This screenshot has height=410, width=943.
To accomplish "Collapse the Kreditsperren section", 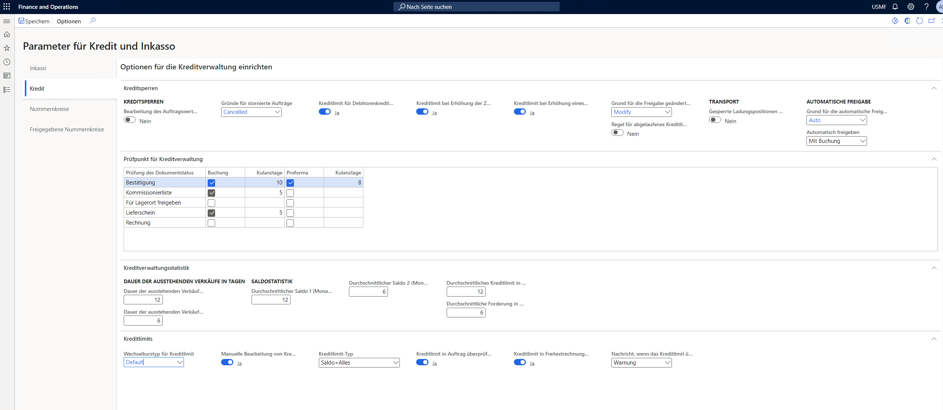I will click(934, 88).
